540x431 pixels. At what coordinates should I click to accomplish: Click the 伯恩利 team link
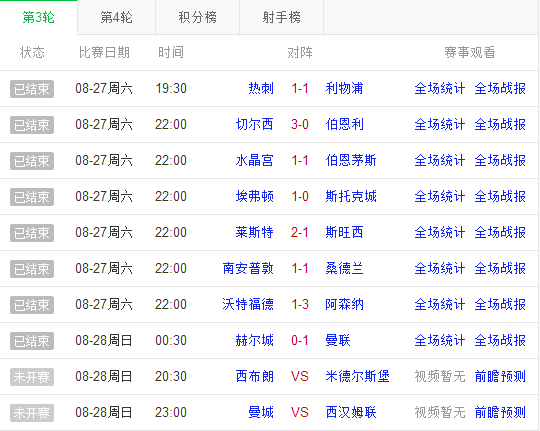click(344, 124)
